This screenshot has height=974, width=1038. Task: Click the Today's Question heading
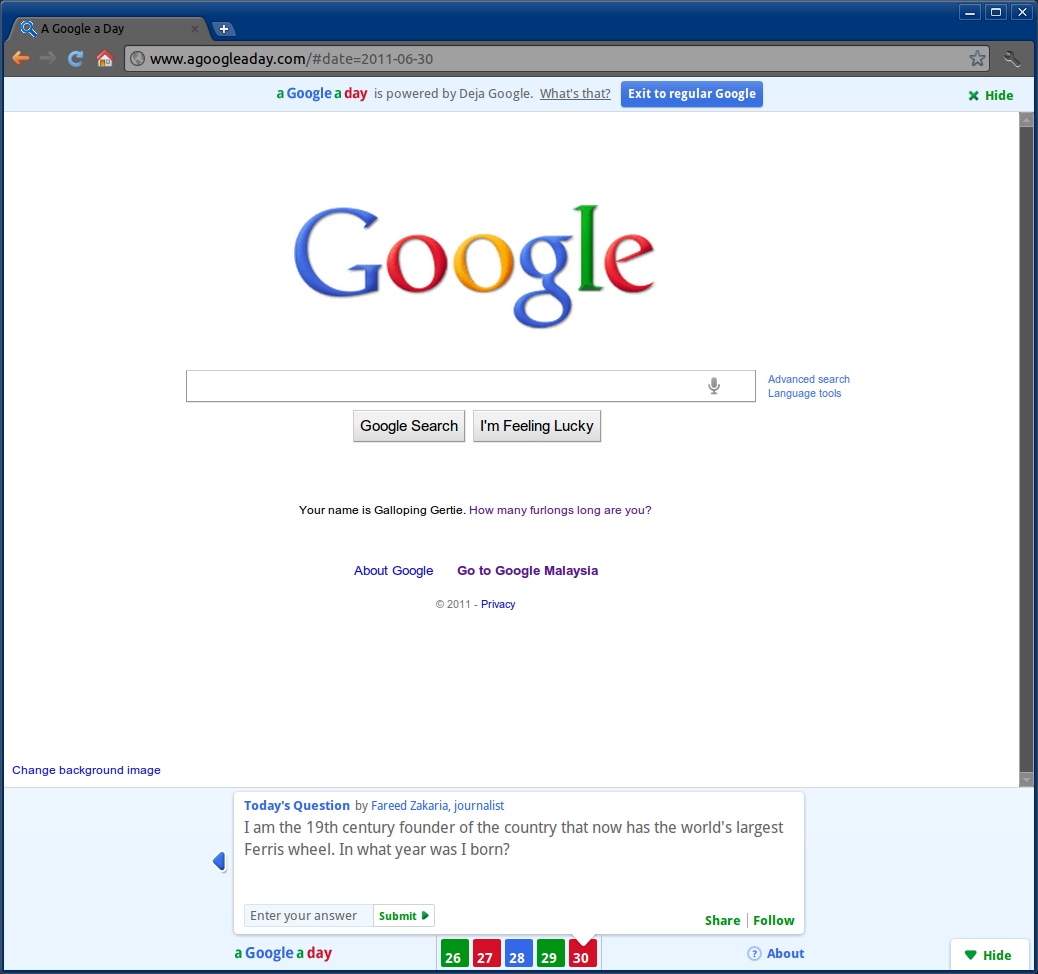point(297,805)
